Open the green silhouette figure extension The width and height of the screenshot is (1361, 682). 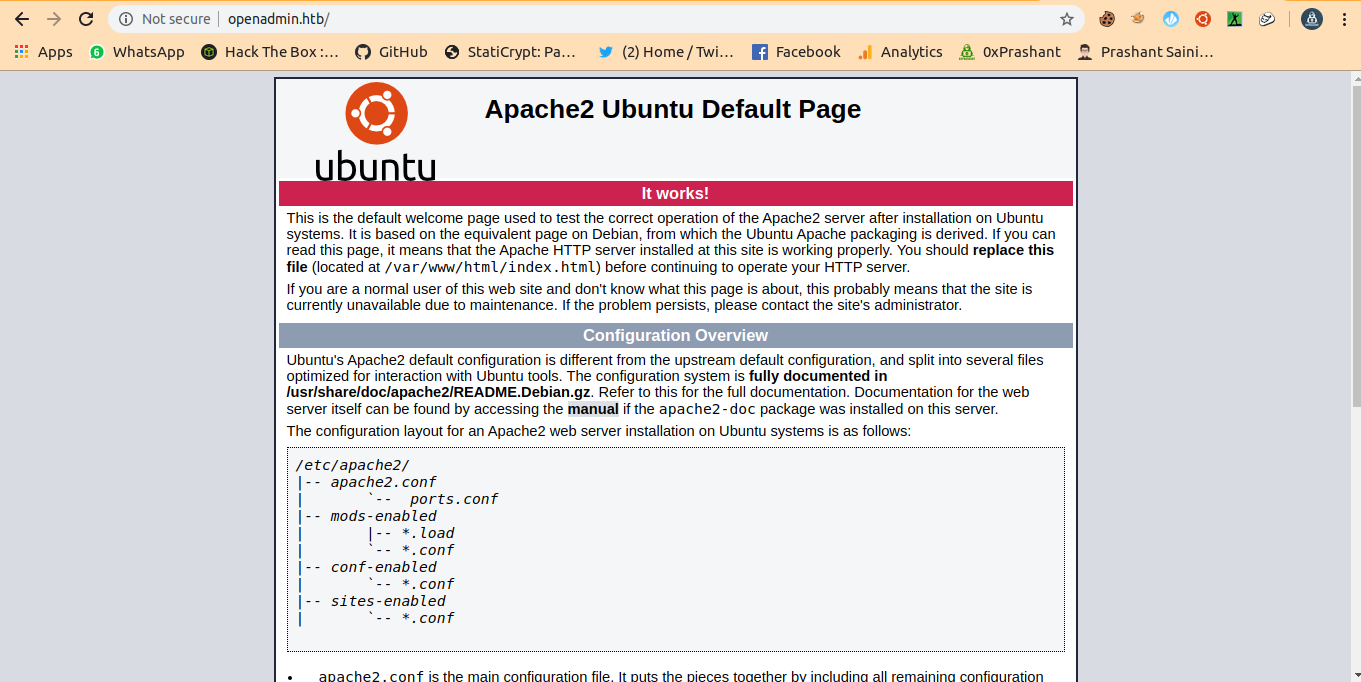[x=1235, y=19]
